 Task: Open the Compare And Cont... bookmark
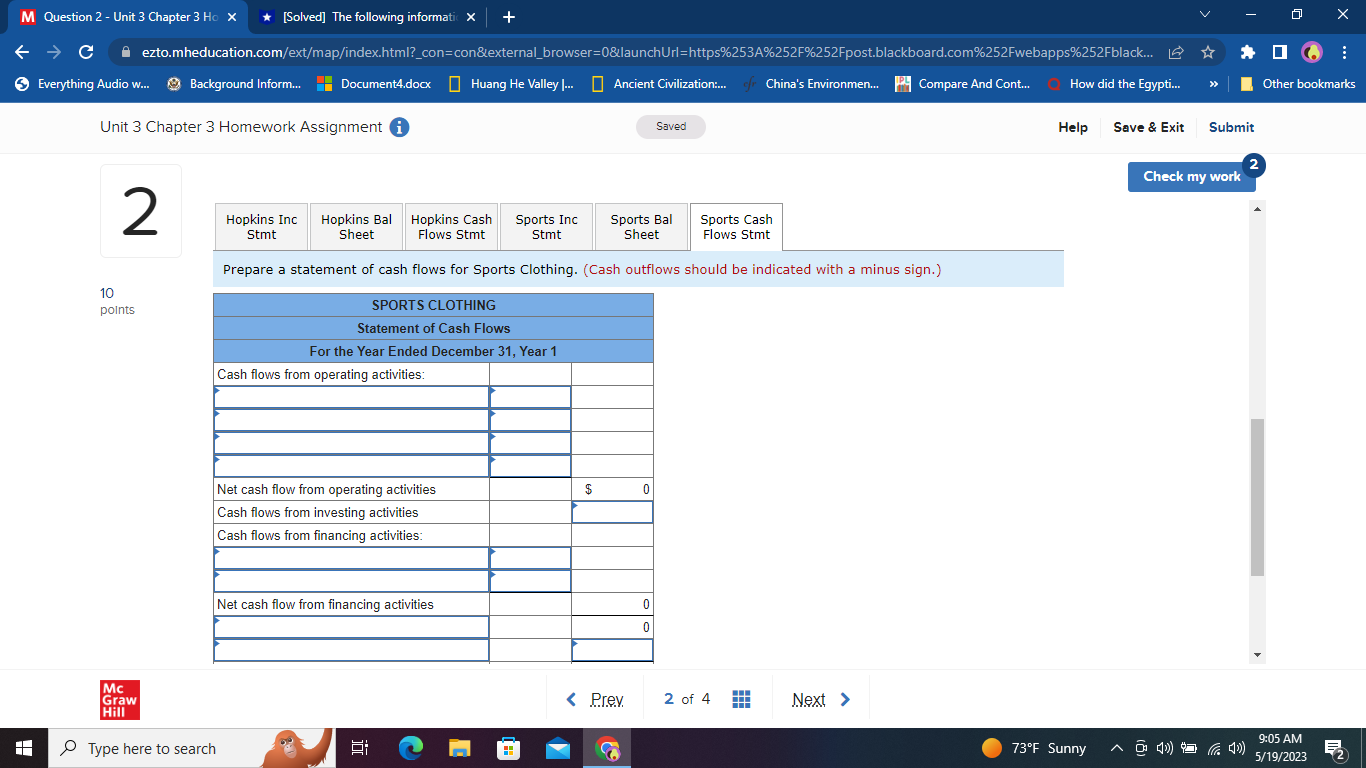tap(963, 84)
